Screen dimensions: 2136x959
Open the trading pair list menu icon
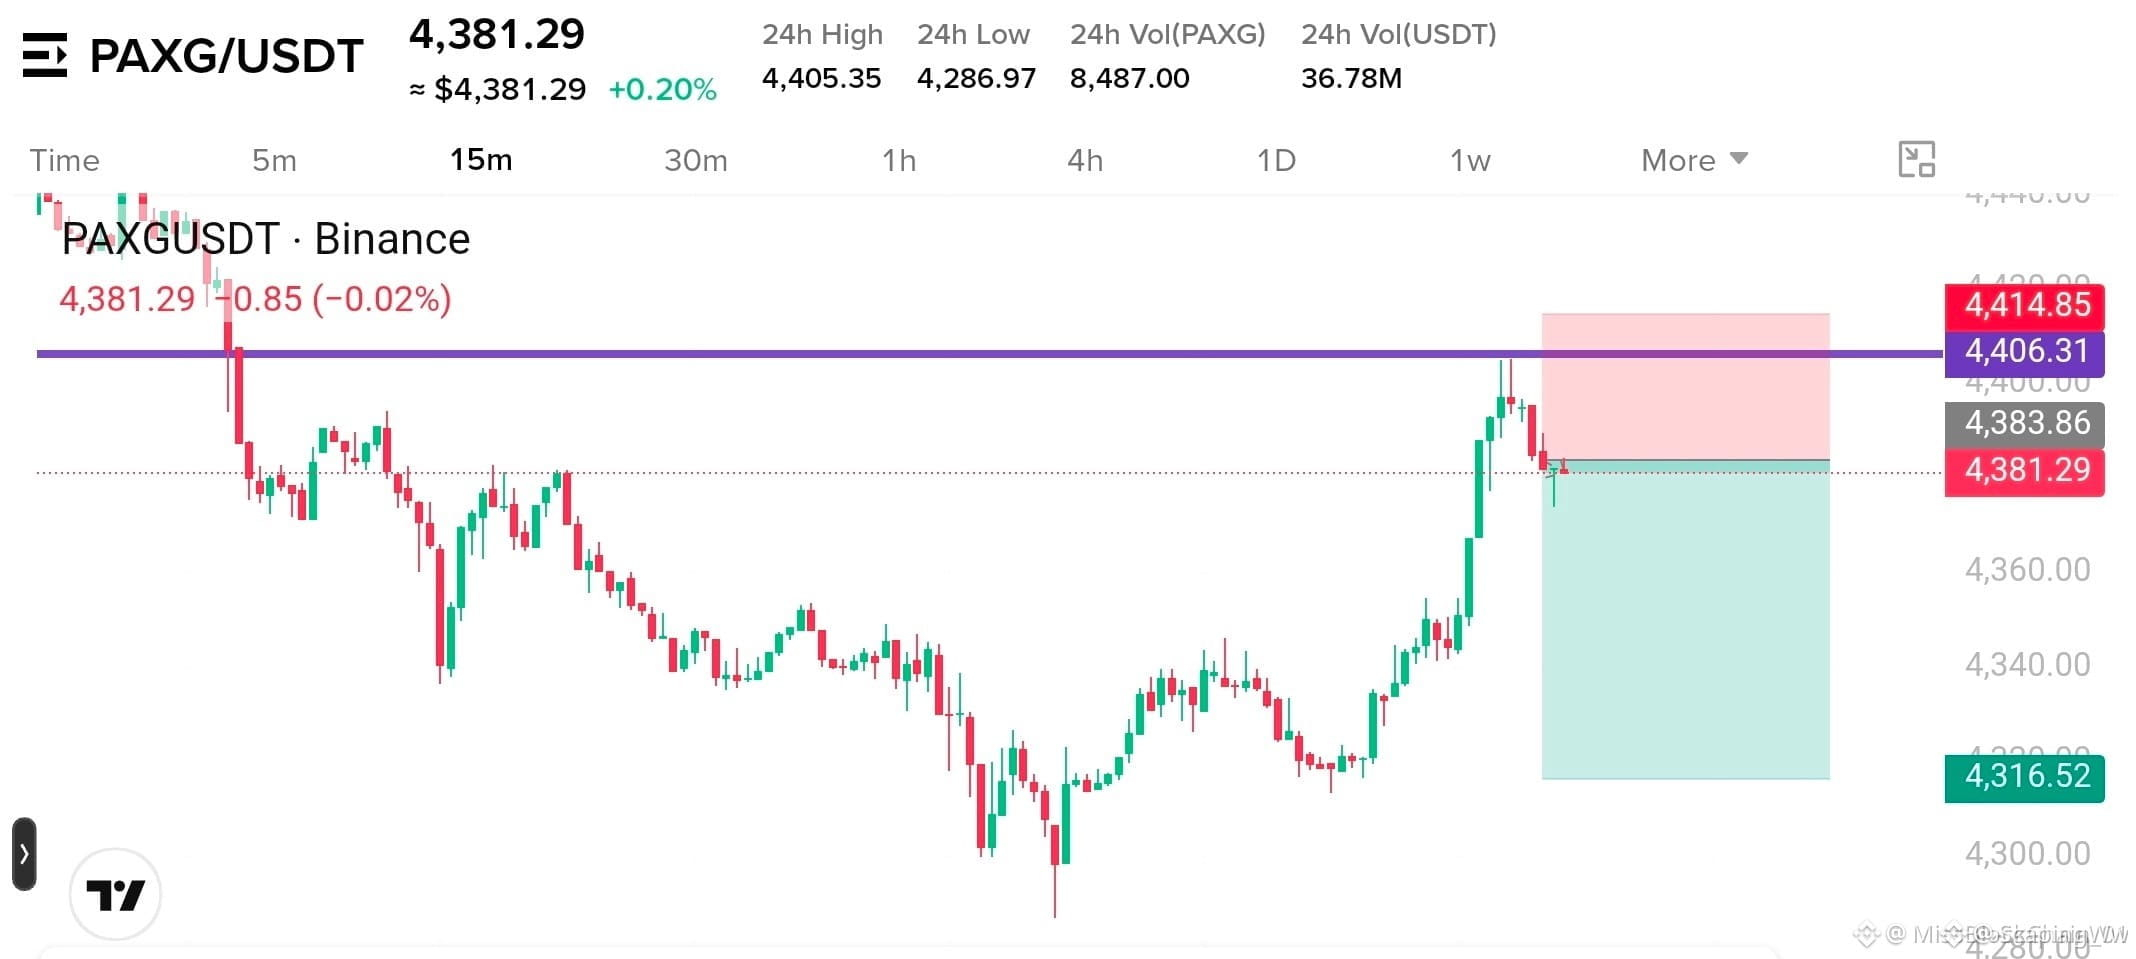pyautogui.click(x=45, y=55)
